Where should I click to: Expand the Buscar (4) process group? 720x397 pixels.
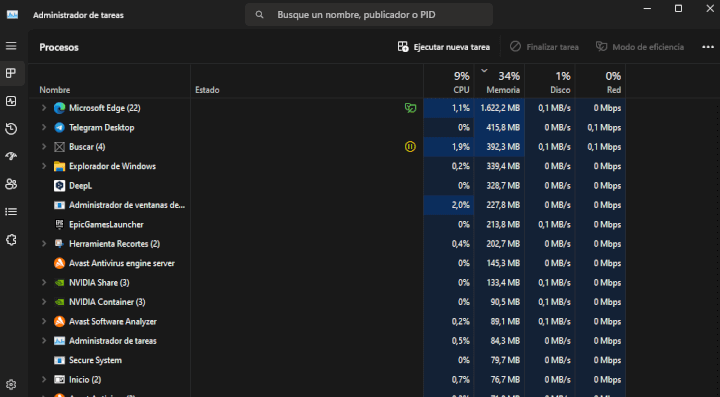click(x=44, y=147)
